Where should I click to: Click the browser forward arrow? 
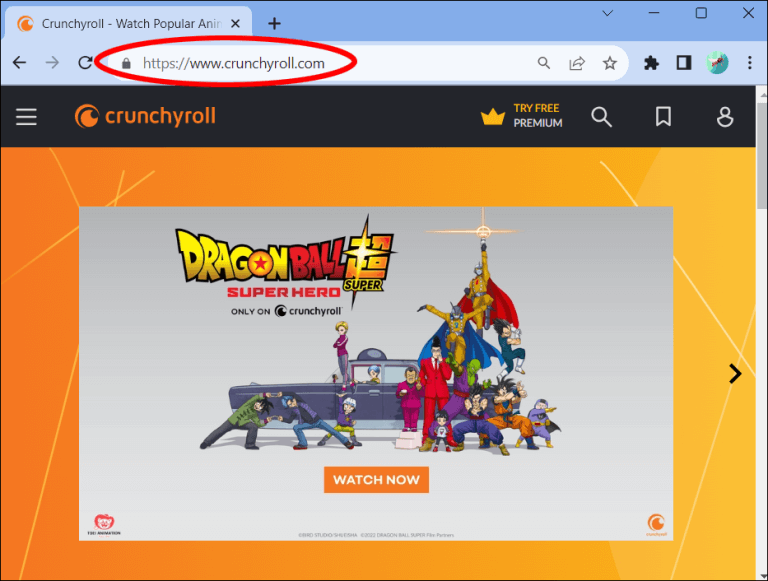(52, 63)
